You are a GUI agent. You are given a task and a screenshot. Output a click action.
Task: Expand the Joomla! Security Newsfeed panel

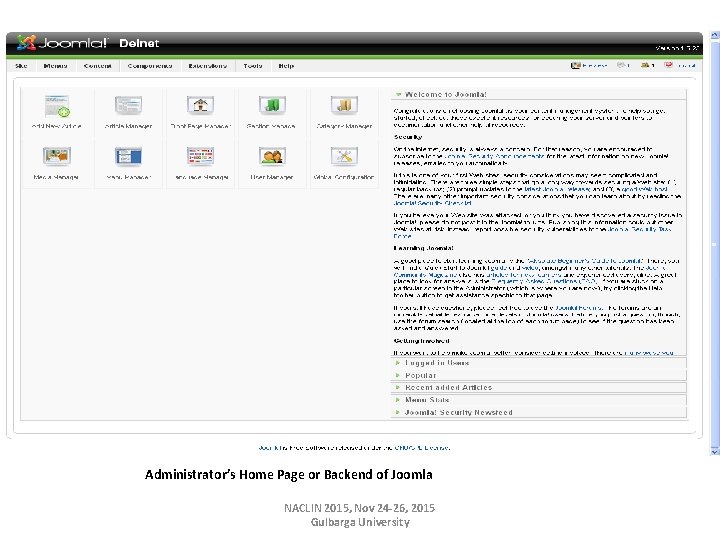click(x=539, y=412)
